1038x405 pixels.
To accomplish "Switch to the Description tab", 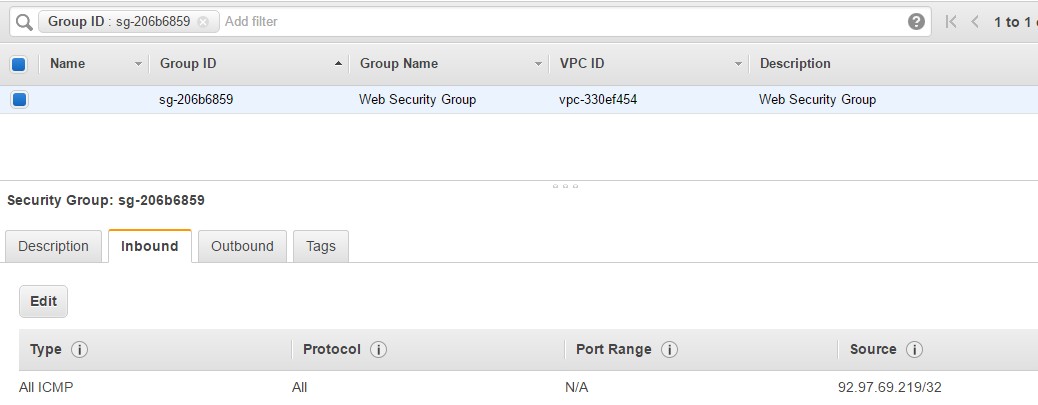I will click(53, 246).
